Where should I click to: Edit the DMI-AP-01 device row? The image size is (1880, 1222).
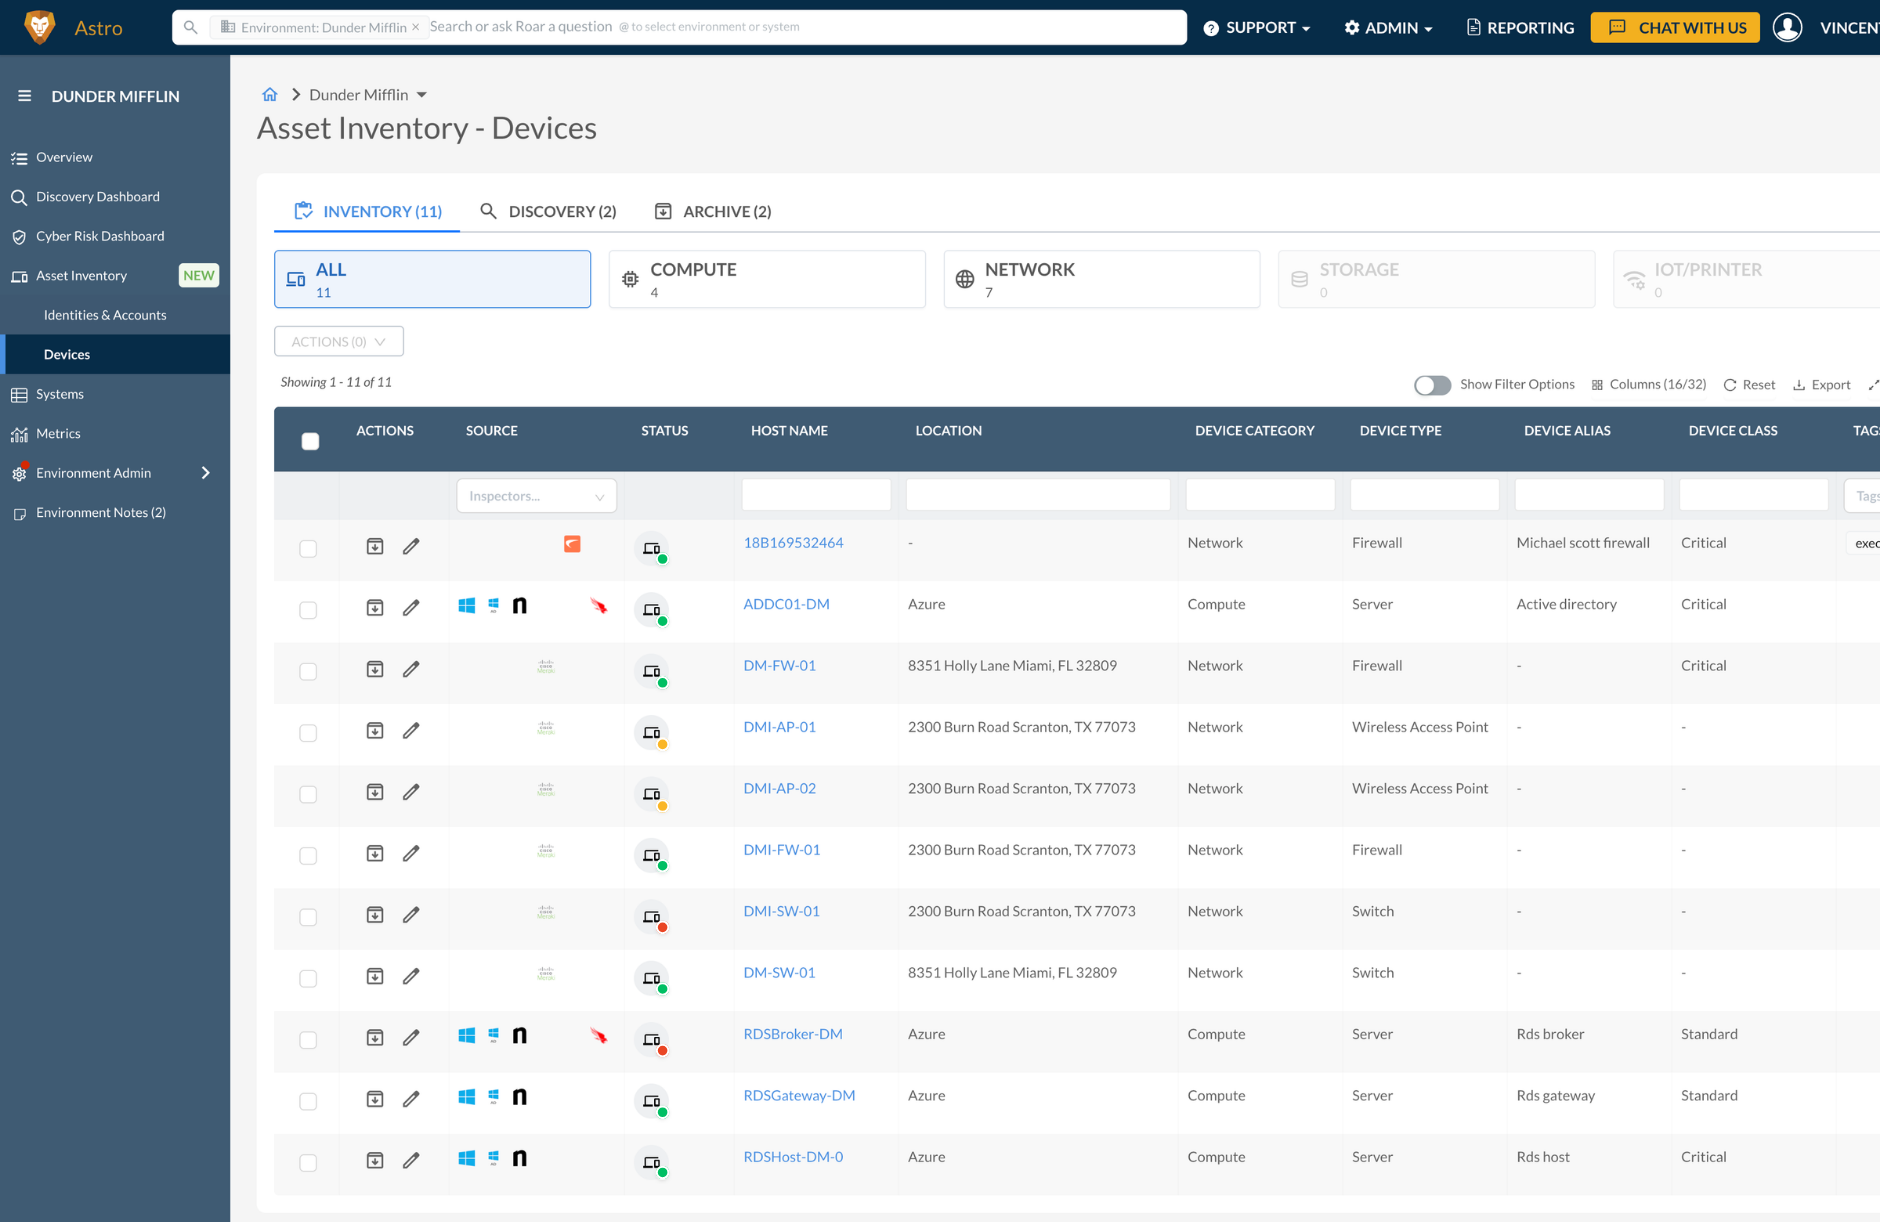[411, 730]
